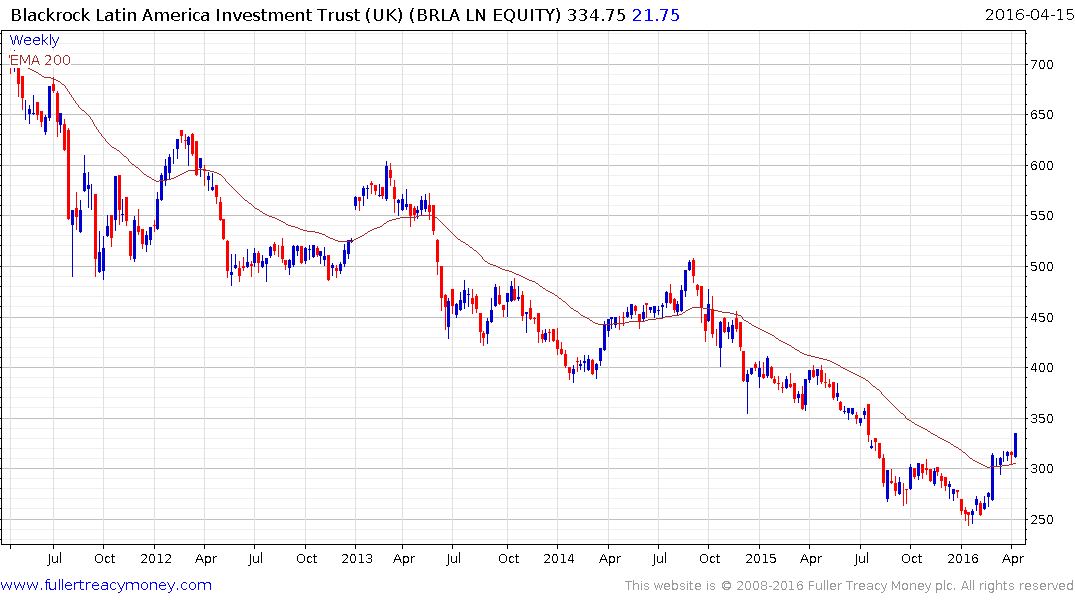The height and width of the screenshot is (600, 1075).
Task: Click the latest blue weekly candle near 335
Action: coord(1015,445)
